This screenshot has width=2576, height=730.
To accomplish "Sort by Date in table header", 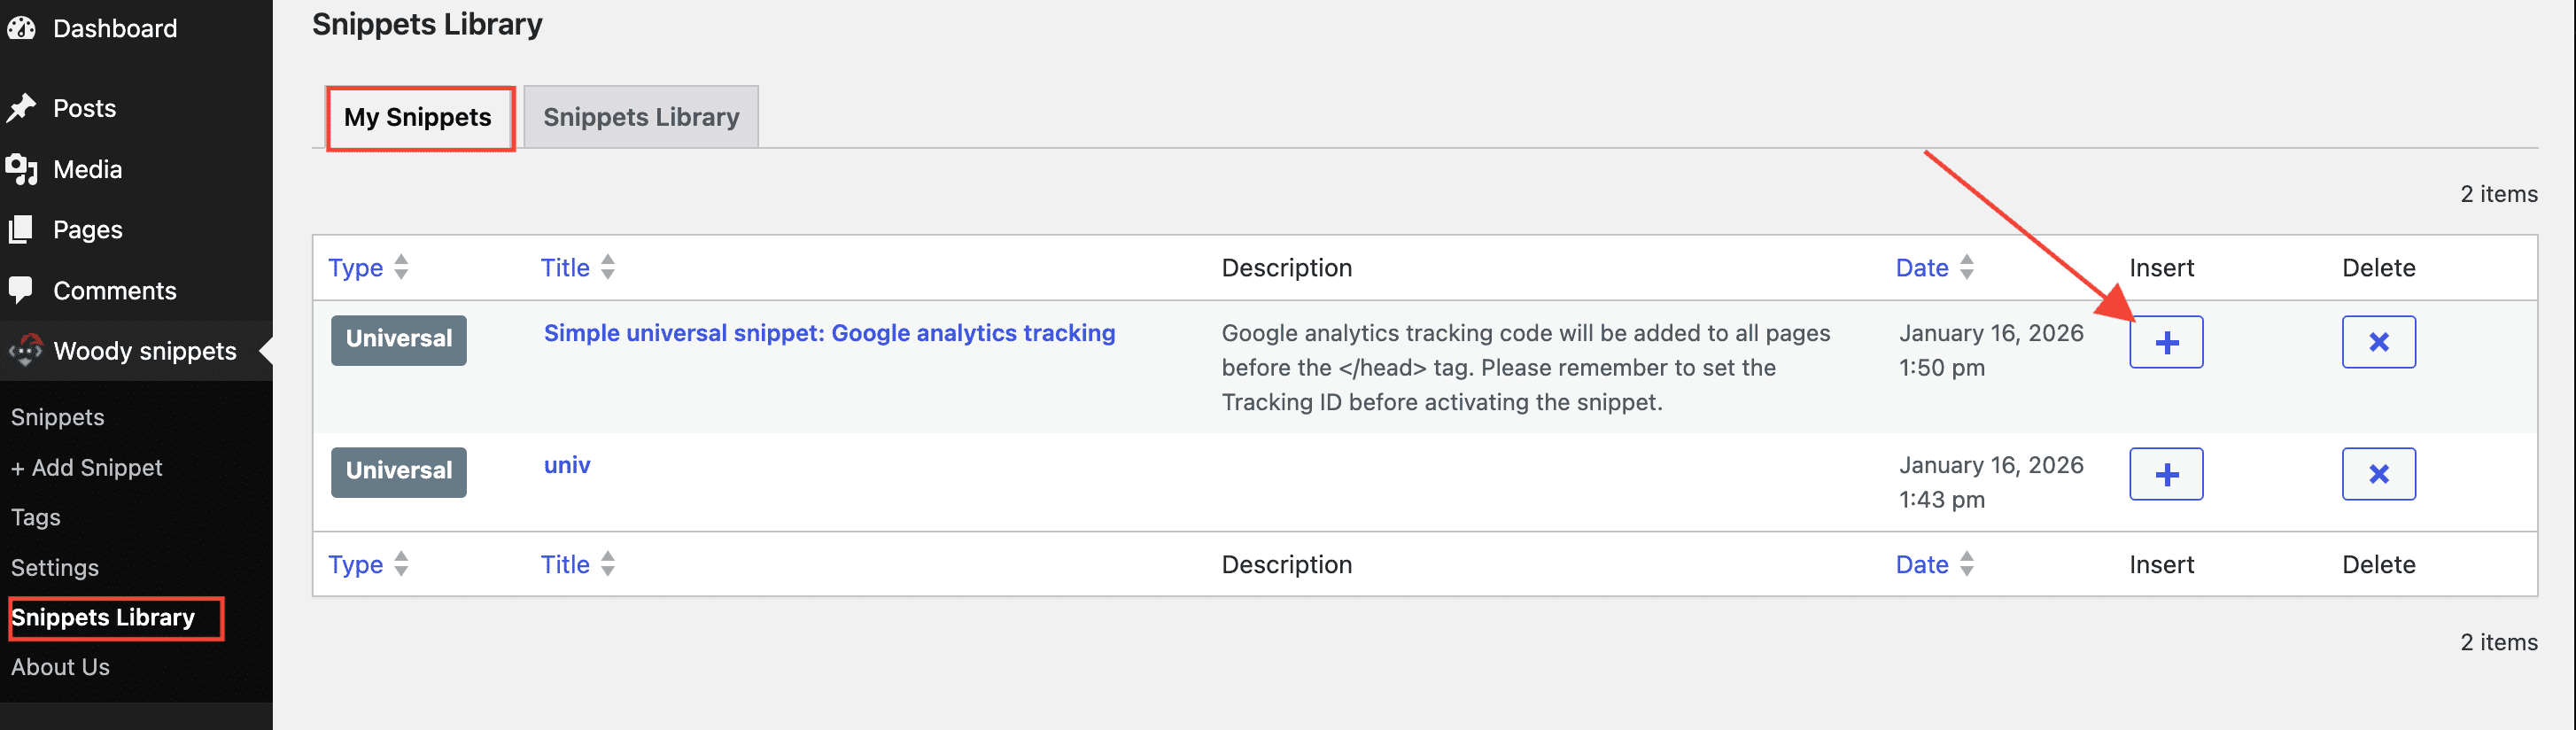I will tap(1921, 268).
